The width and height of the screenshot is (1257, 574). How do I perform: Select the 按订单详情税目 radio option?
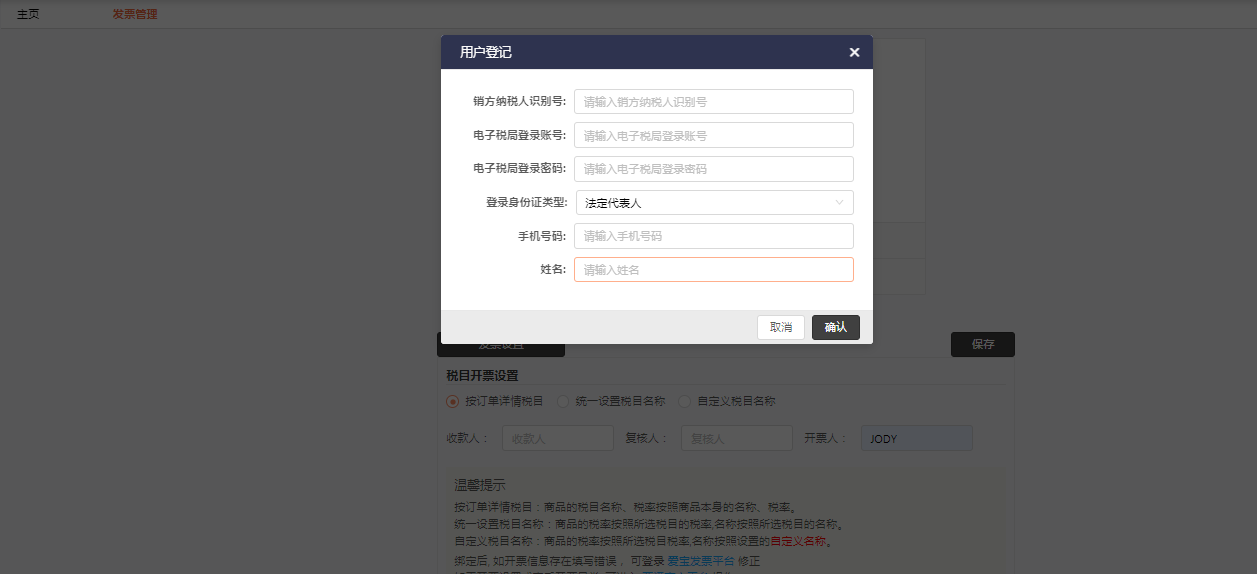(495, 401)
